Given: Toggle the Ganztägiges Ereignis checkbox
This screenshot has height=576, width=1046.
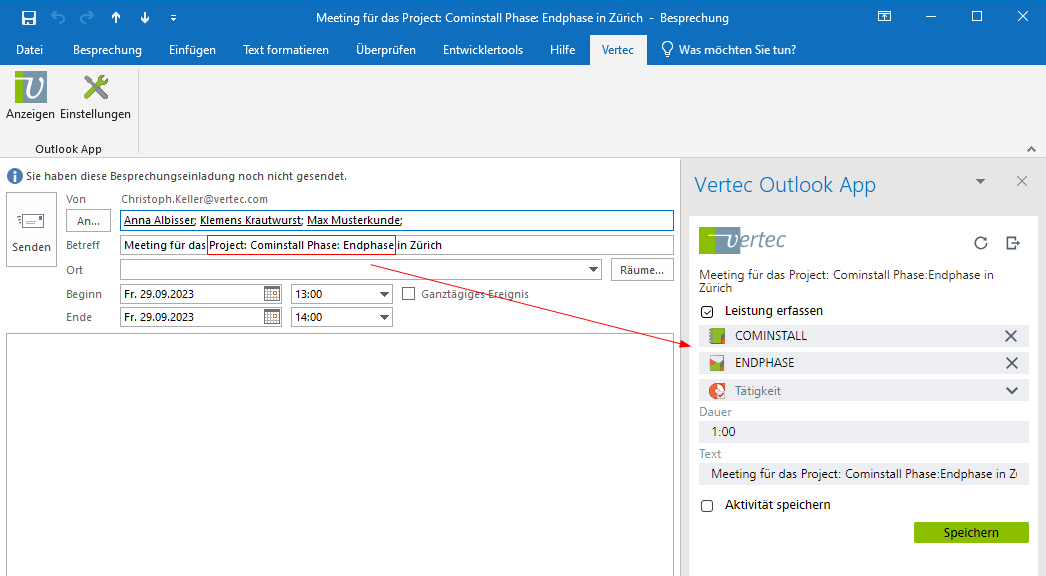Looking at the screenshot, I should click(x=408, y=294).
